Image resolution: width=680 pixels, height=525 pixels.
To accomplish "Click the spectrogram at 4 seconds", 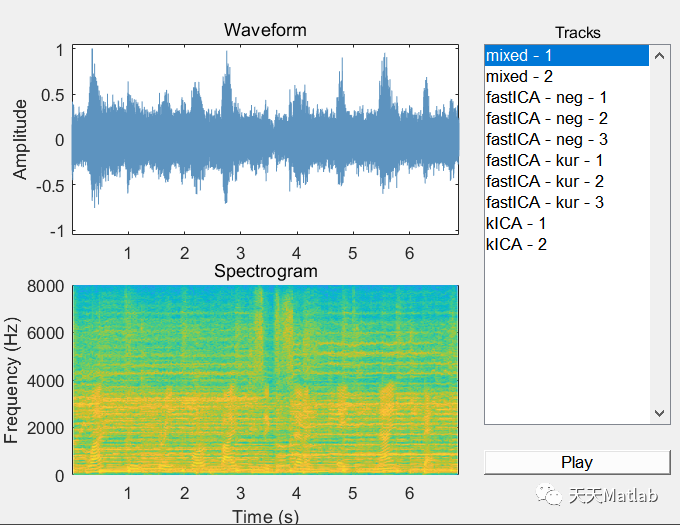I will coord(297,380).
